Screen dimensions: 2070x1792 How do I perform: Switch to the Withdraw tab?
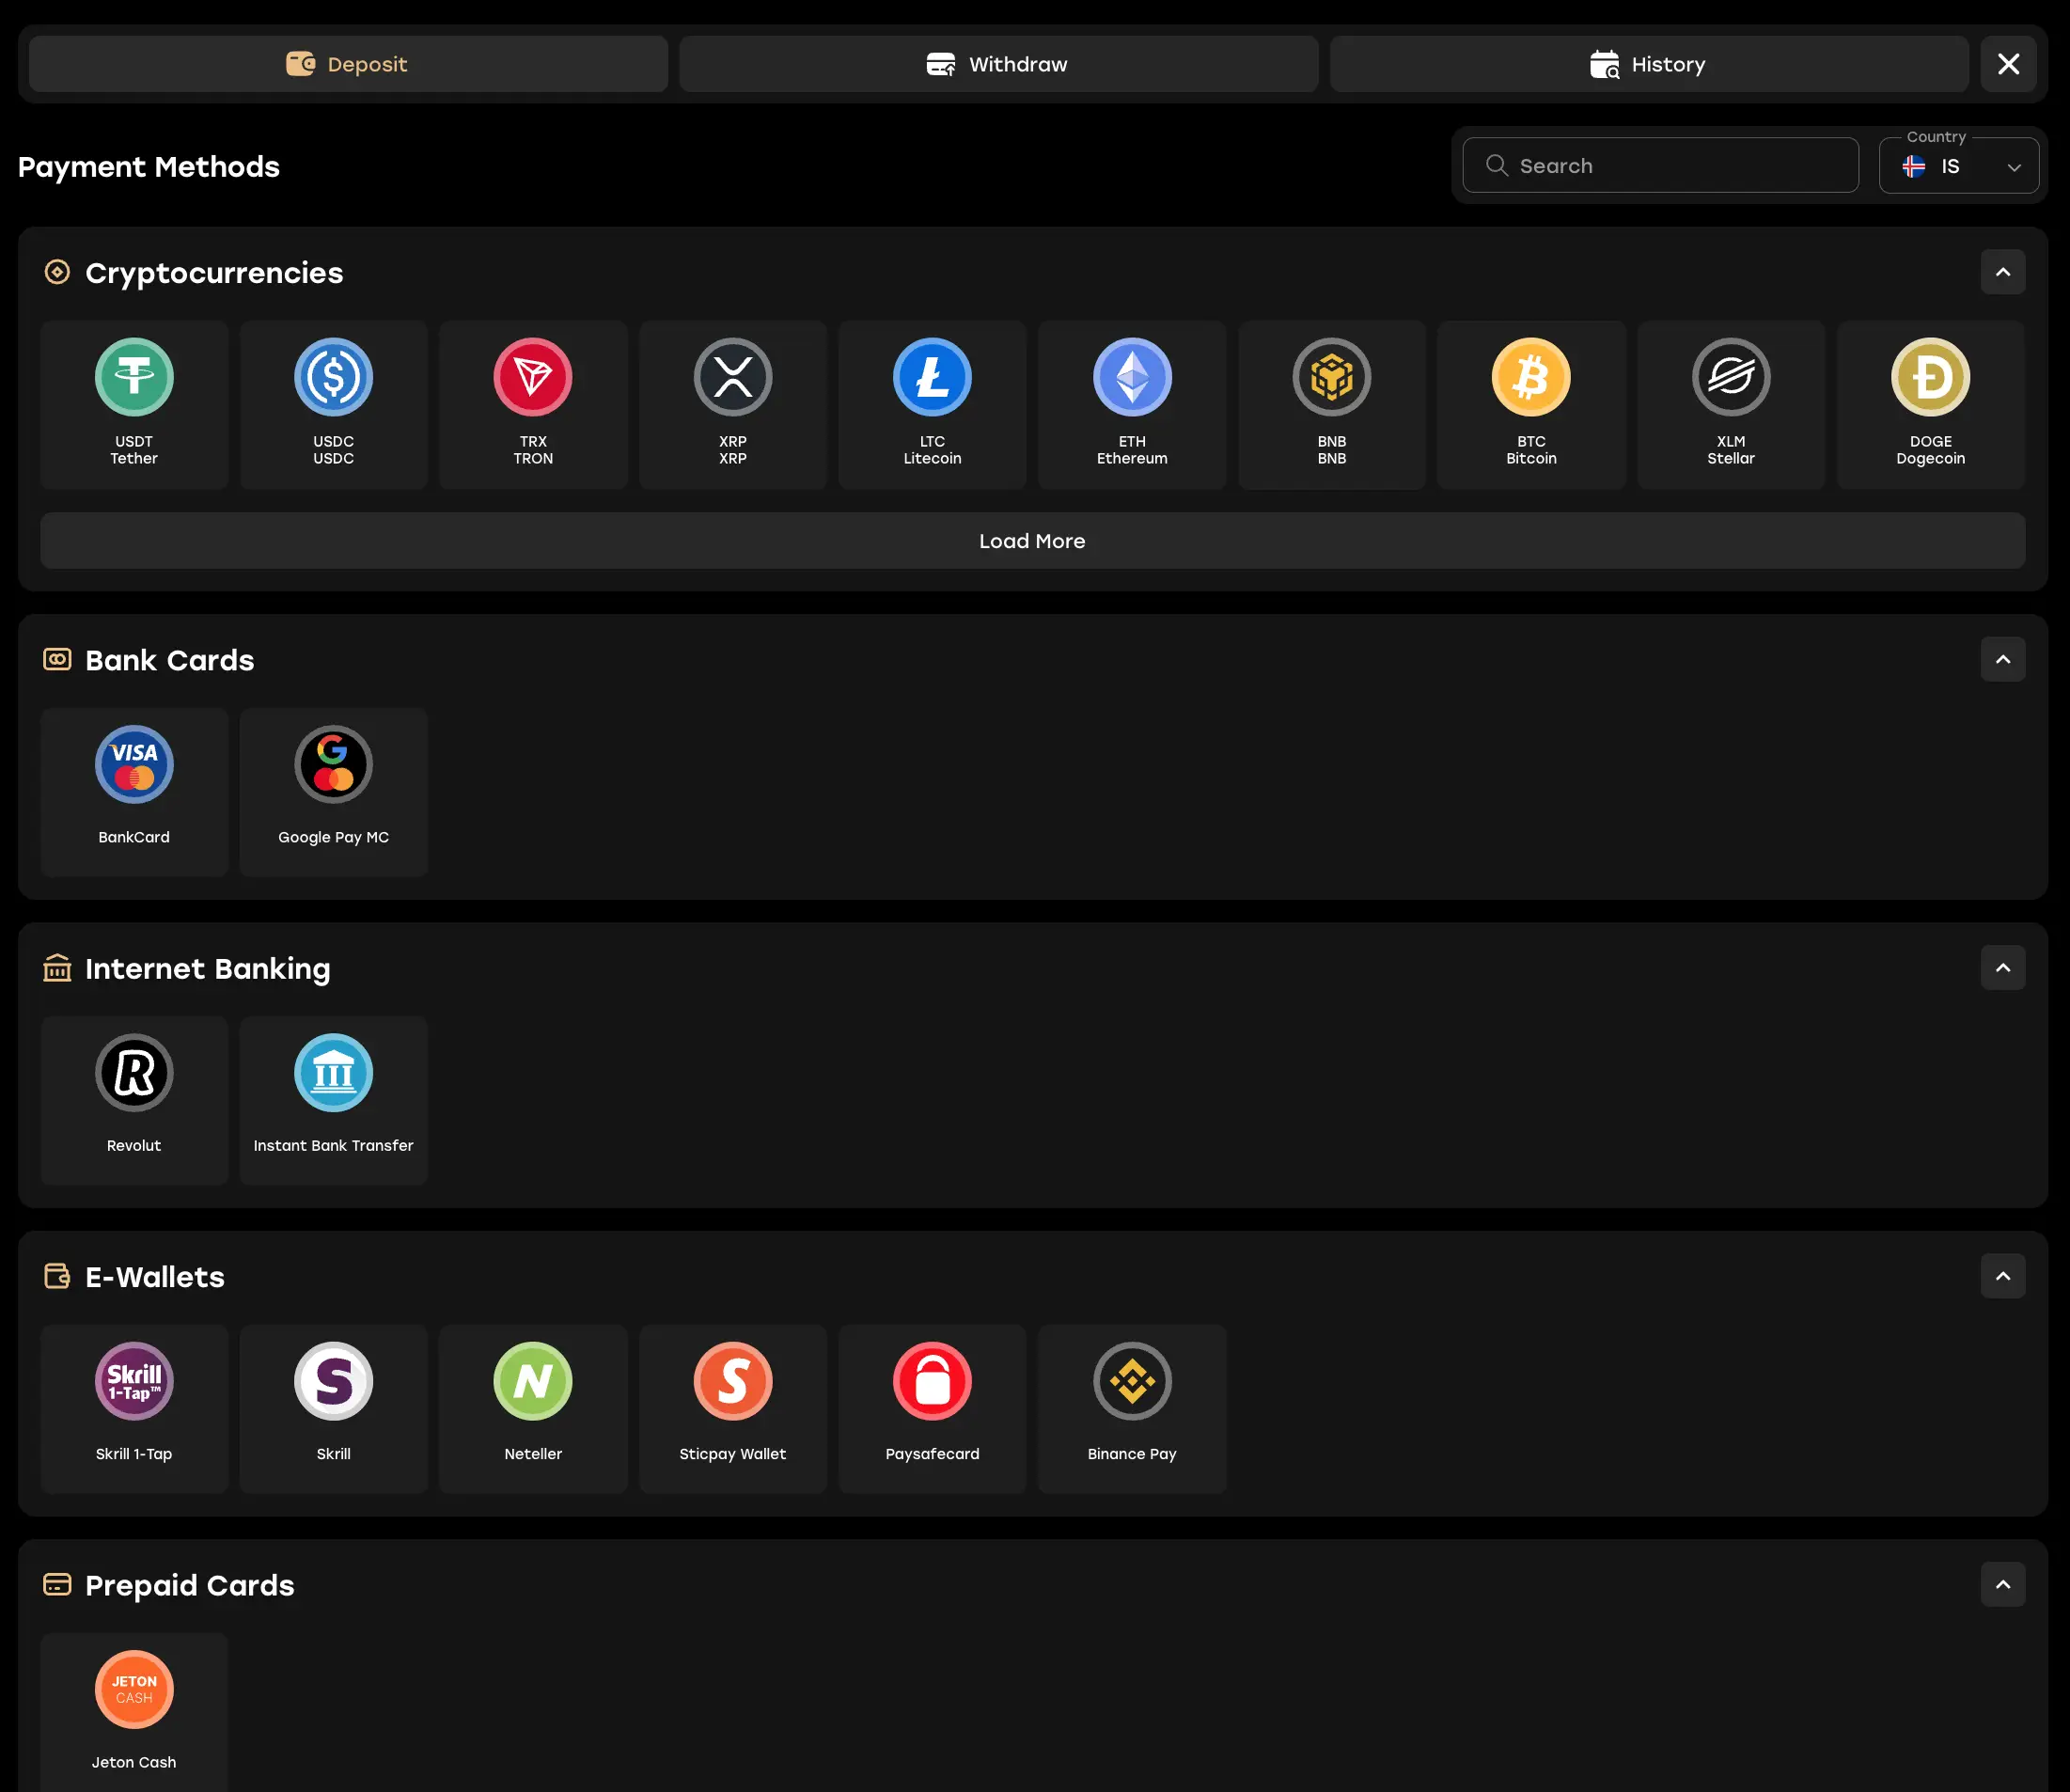coord(998,64)
